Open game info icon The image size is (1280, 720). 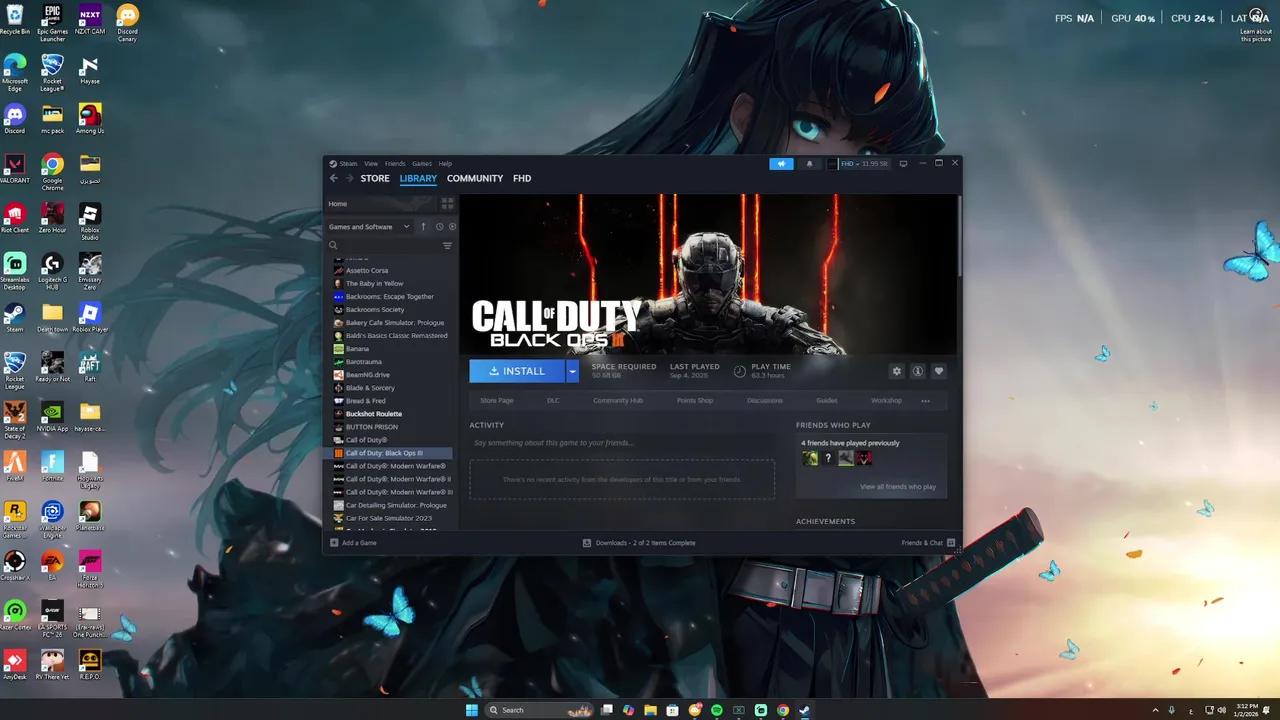pos(917,371)
